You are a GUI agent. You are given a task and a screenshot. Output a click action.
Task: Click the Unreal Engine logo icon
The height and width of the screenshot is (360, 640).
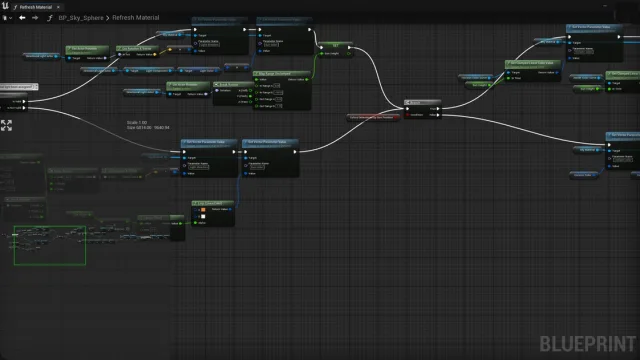(x=5, y=6)
